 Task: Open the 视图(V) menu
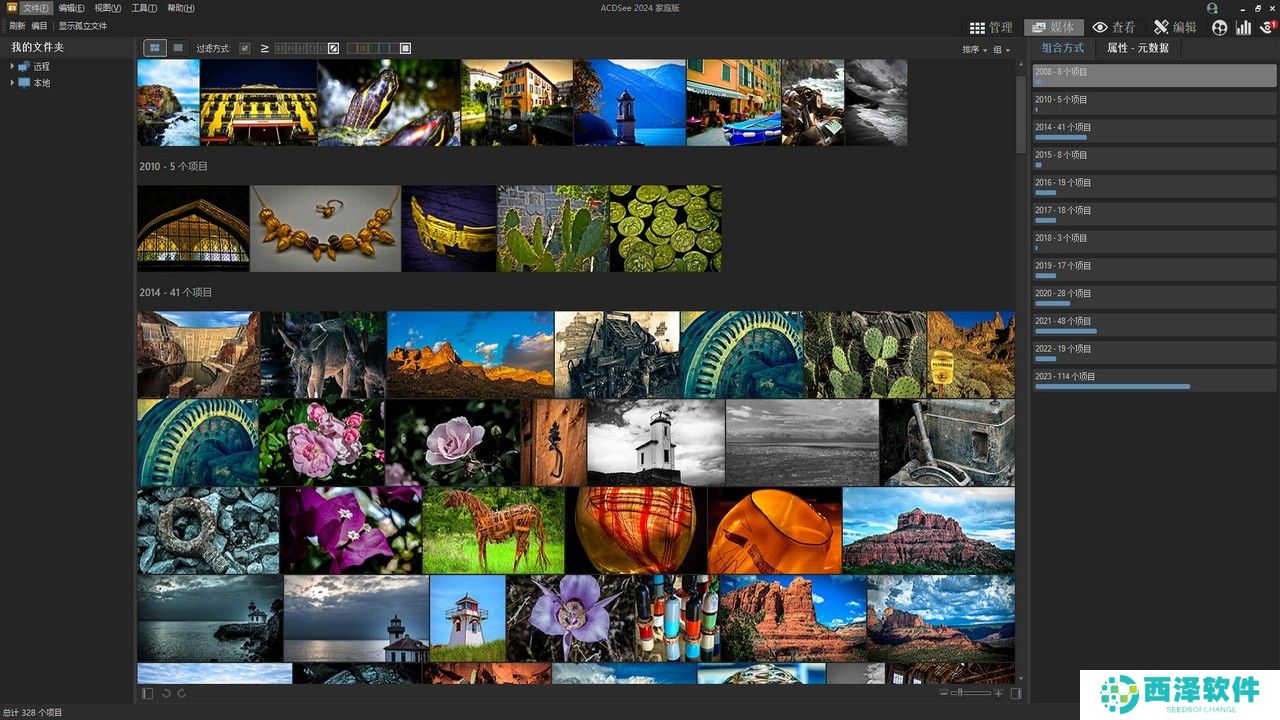[108, 8]
